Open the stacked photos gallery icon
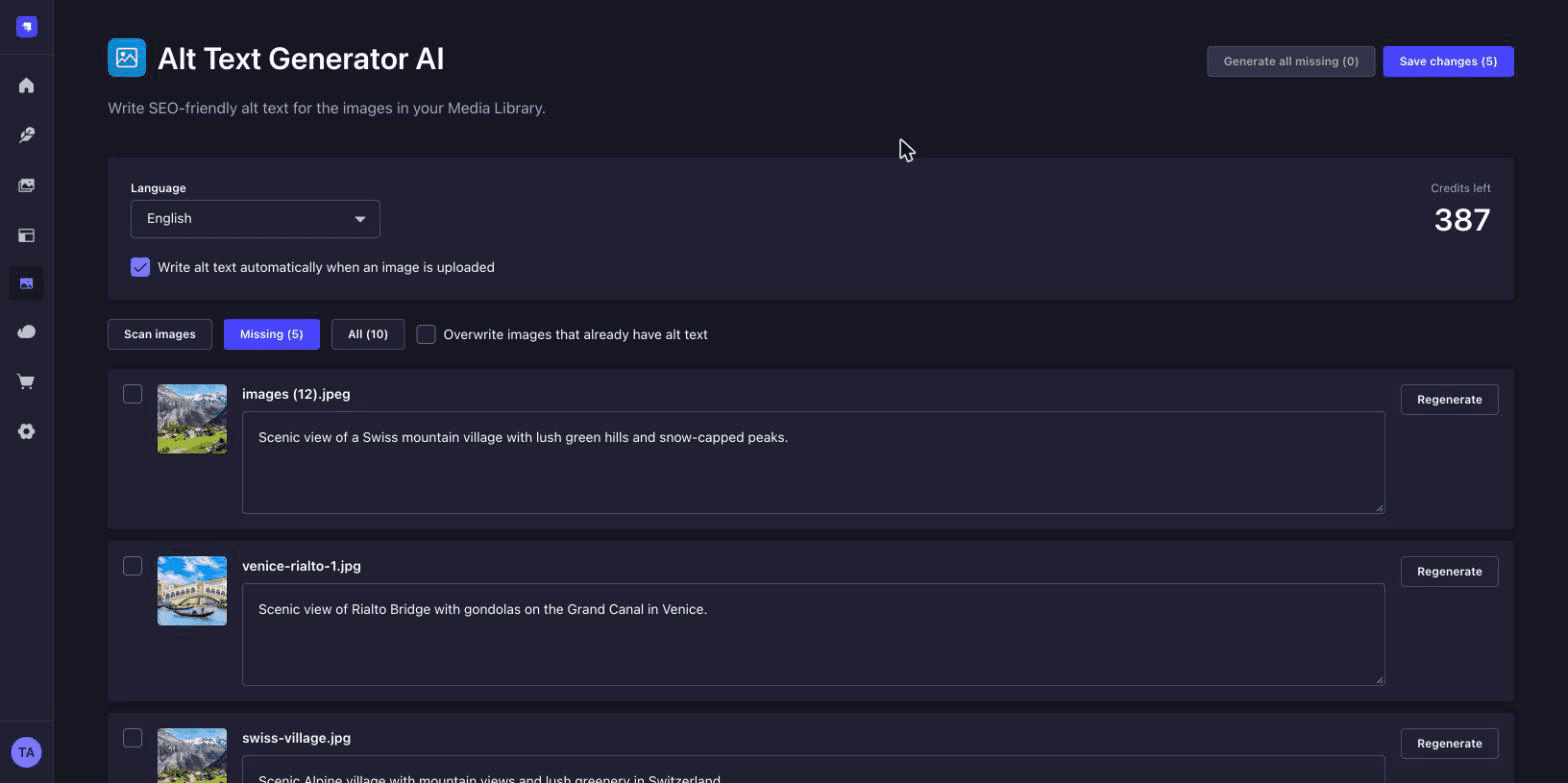 click(x=27, y=185)
